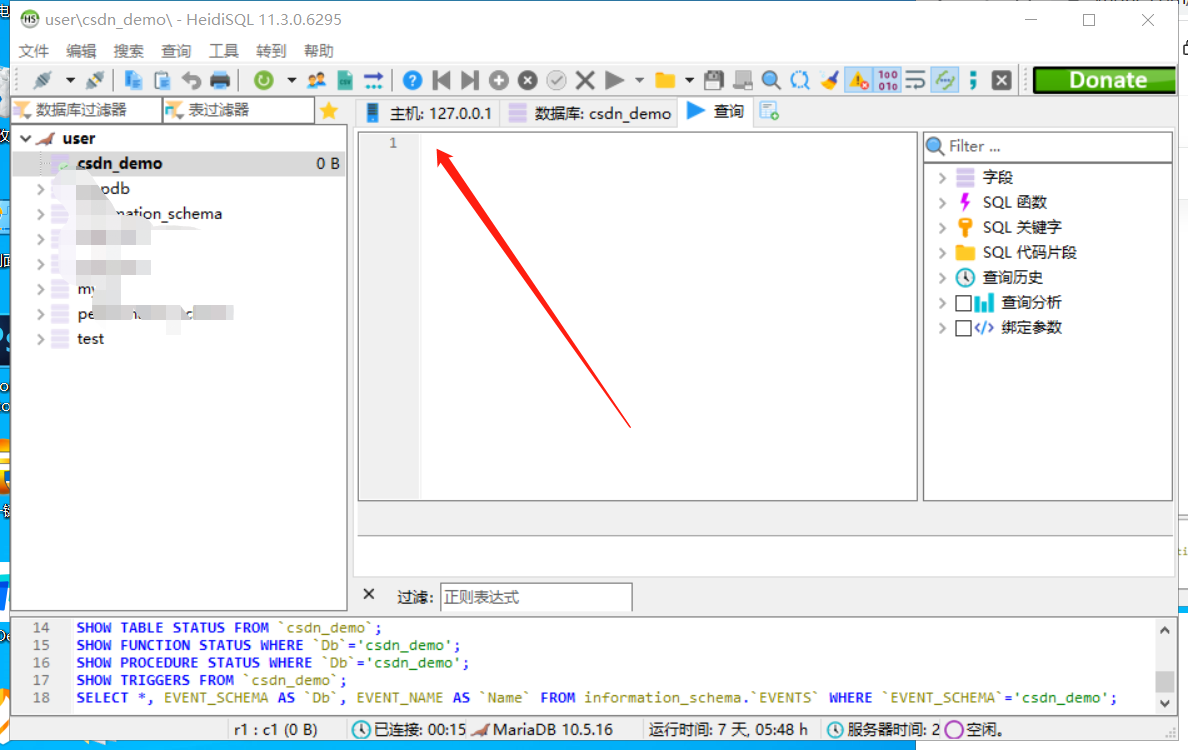Click the Replace text circular icon
The width and height of the screenshot is (1188, 750).
pyautogui.click(x=800, y=80)
